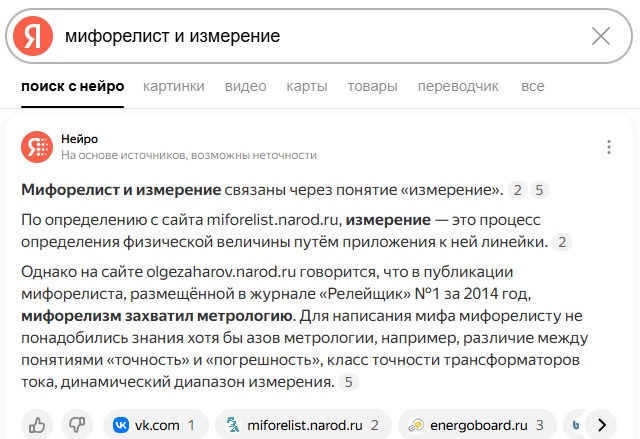Open the three-dot options menu
Image resolution: width=640 pixels, height=439 pixels.
tap(609, 147)
